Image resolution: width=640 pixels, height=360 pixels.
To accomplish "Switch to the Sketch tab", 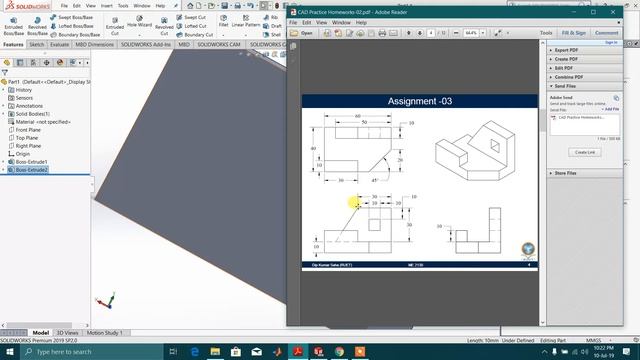I will tap(37, 44).
